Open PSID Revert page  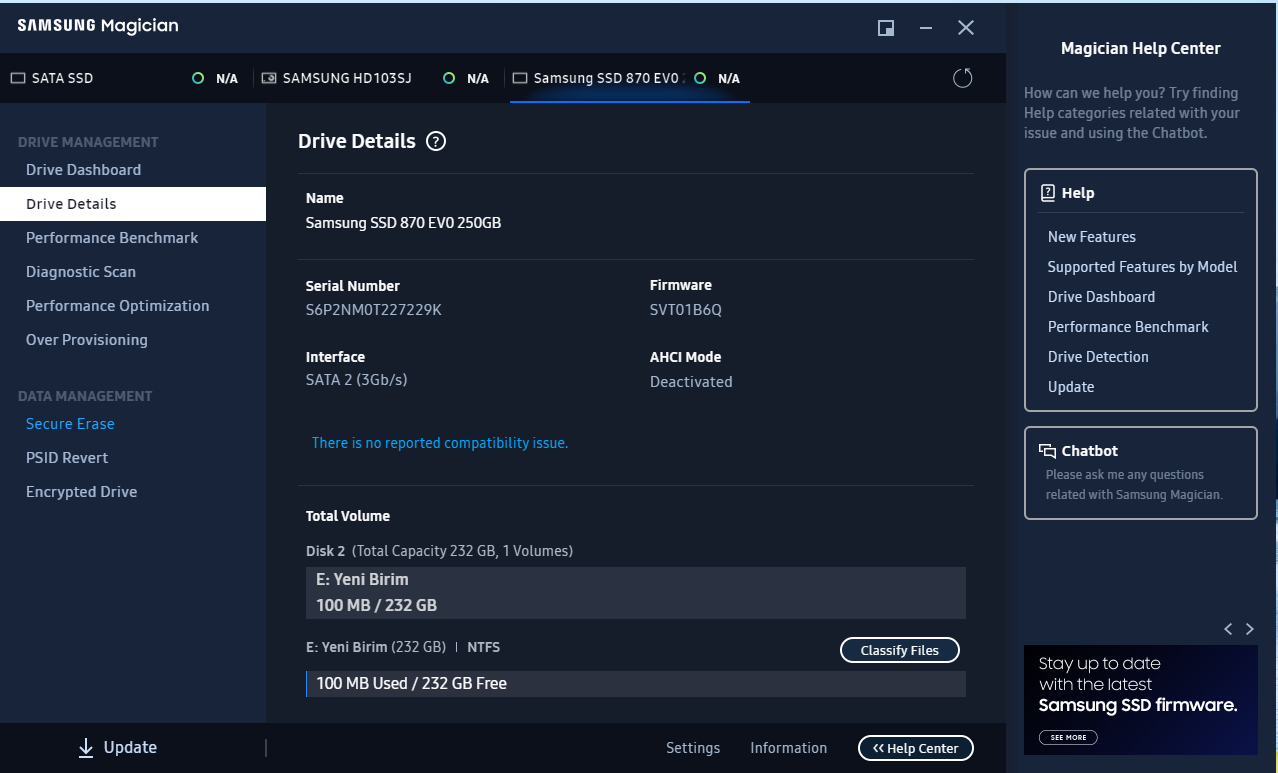pos(67,458)
